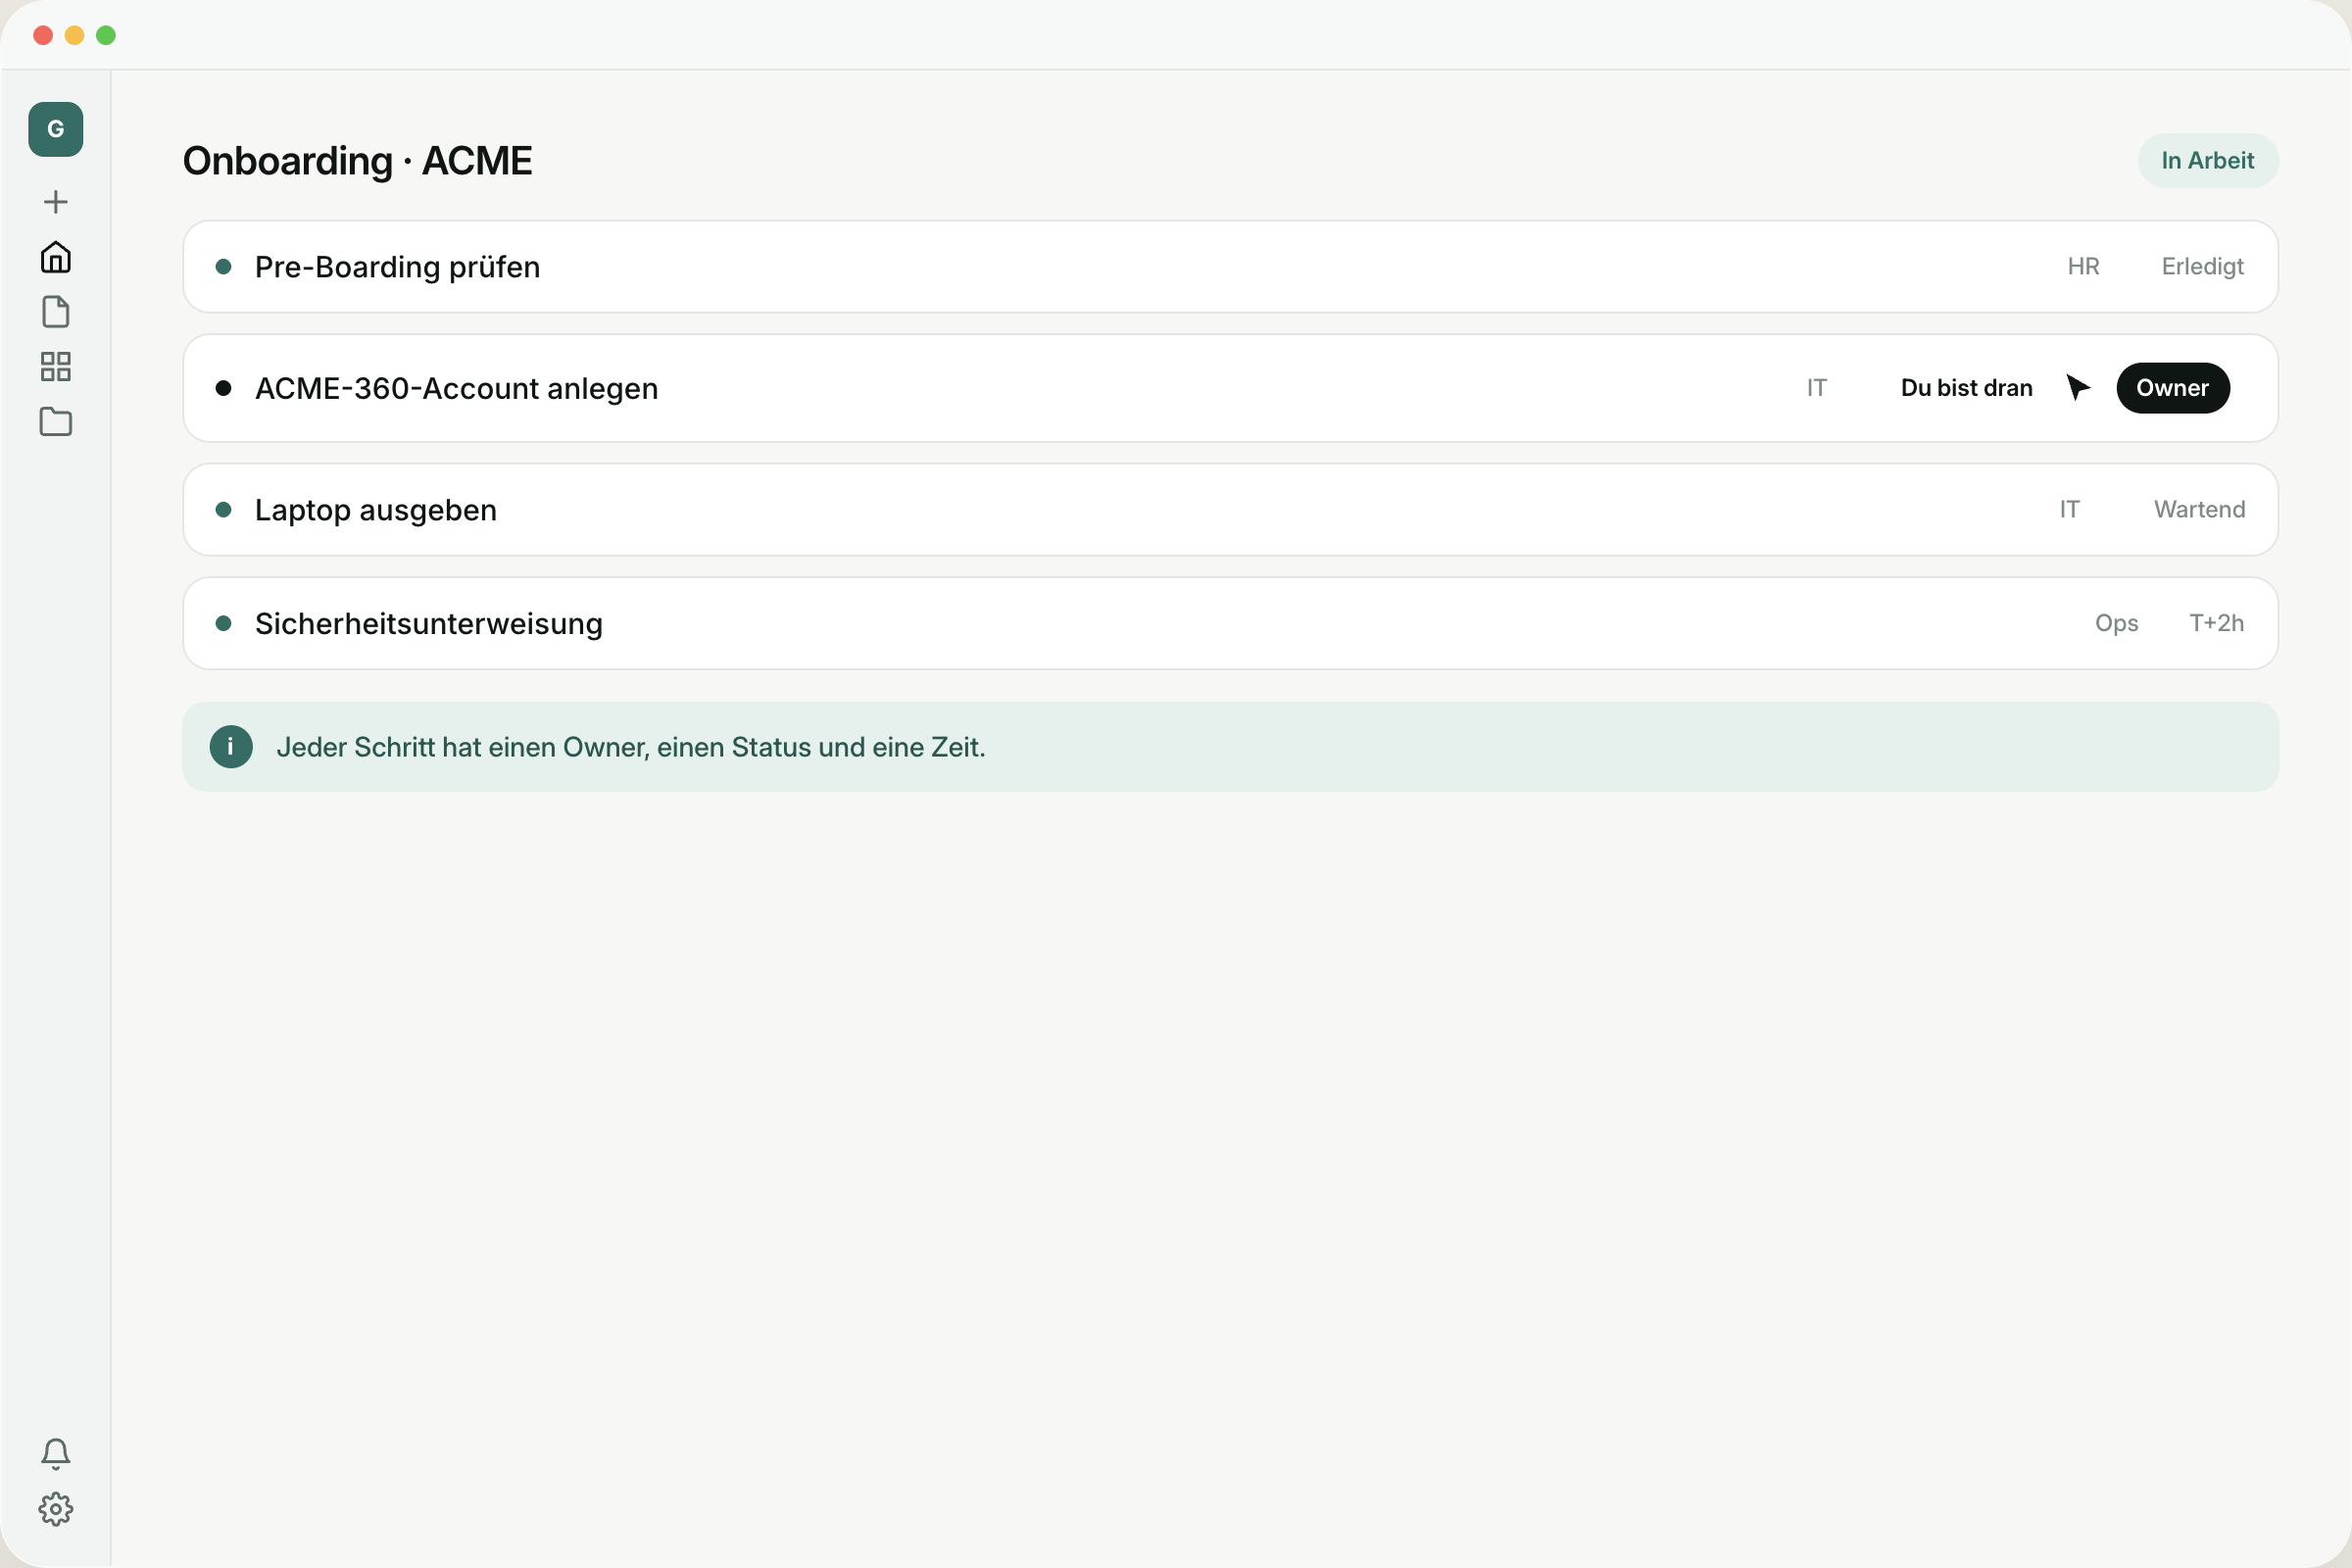Open the Laptop ausgeben step
The width and height of the screenshot is (2352, 1568).
pos(1231,510)
